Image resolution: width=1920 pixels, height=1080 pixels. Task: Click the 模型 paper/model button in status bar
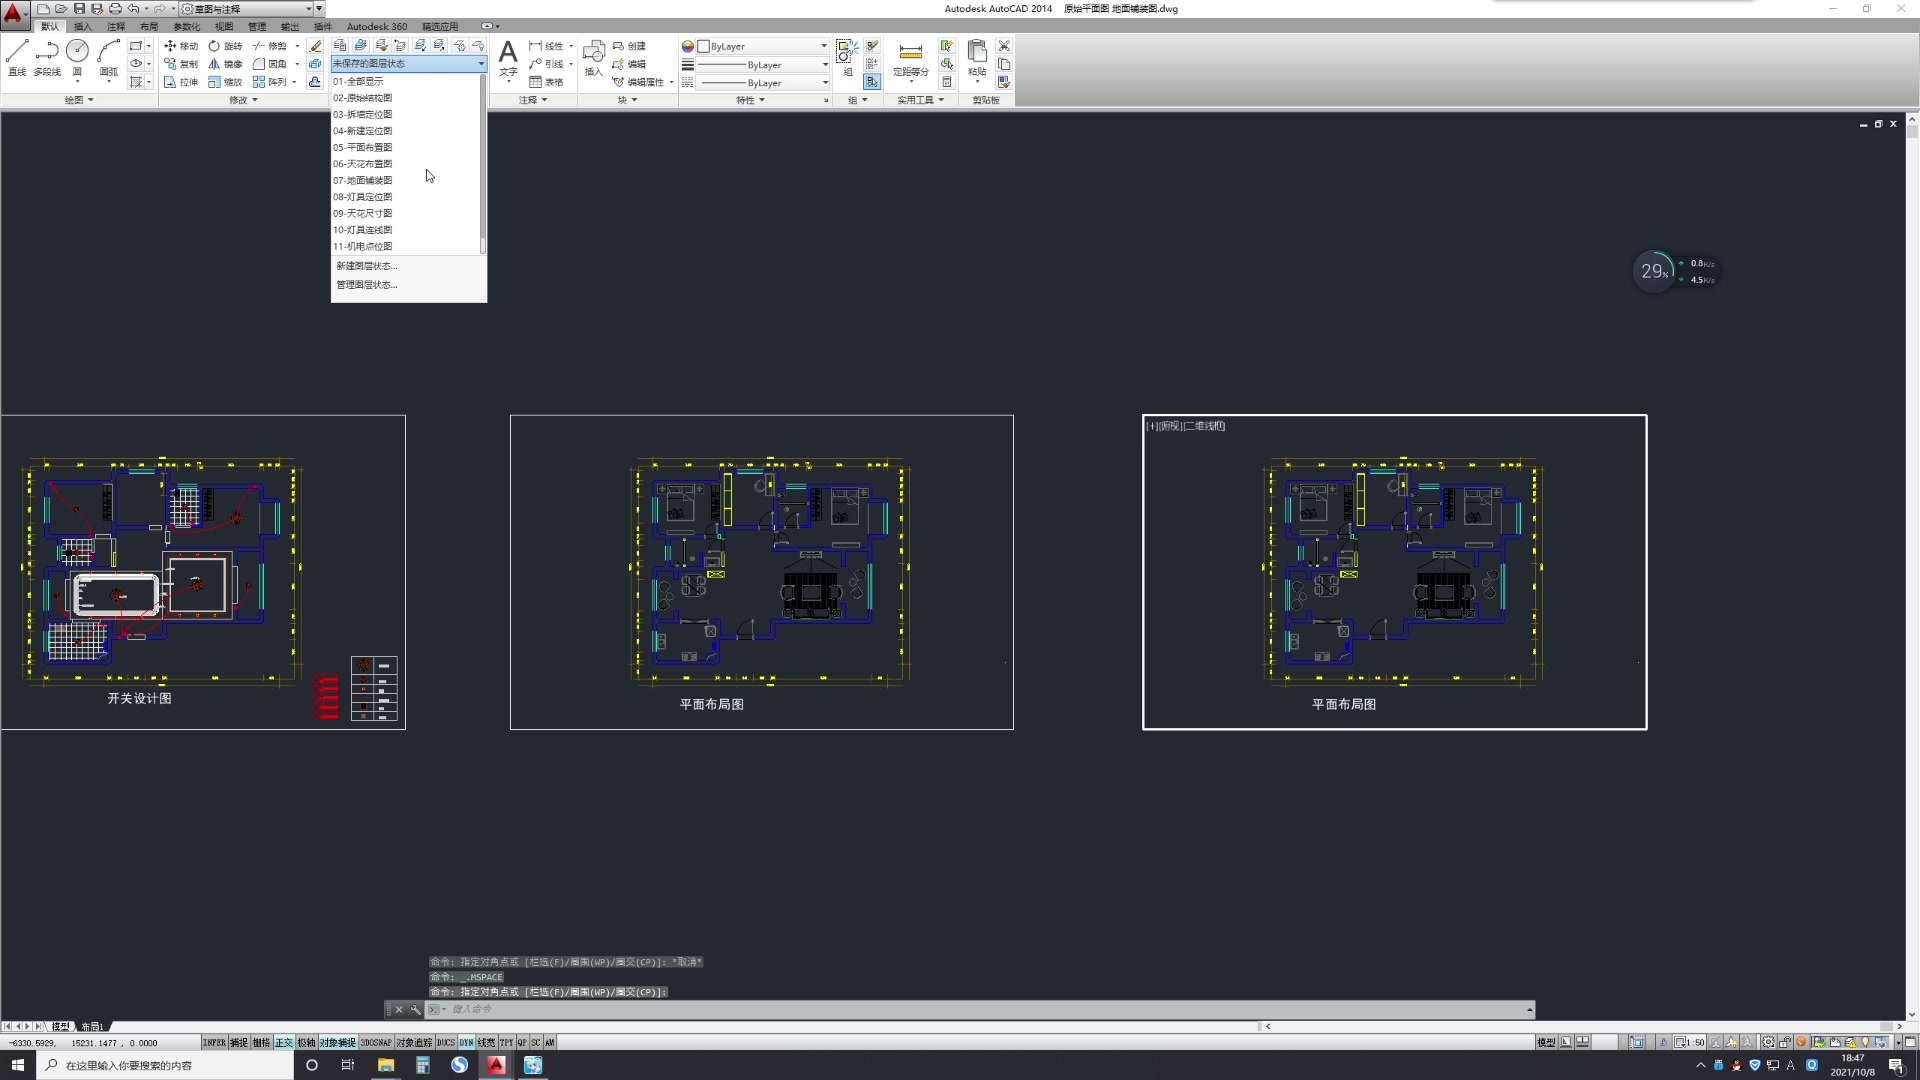(x=1546, y=1042)
